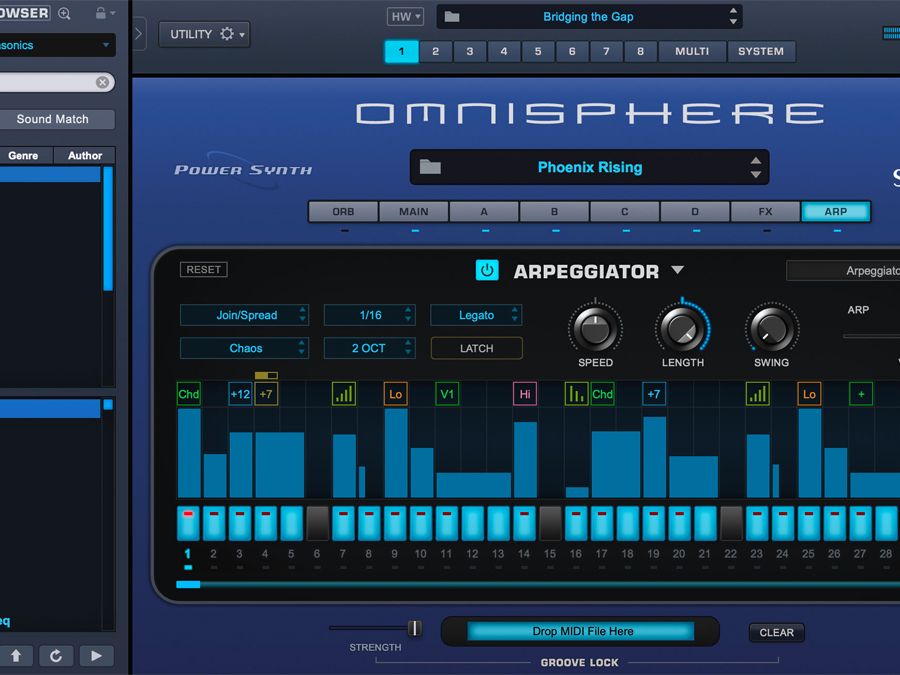The height and width of the screenshot is (675, 900).
Task: Click the Chd modifier on step 17
Action: click(x=602, y=394)
